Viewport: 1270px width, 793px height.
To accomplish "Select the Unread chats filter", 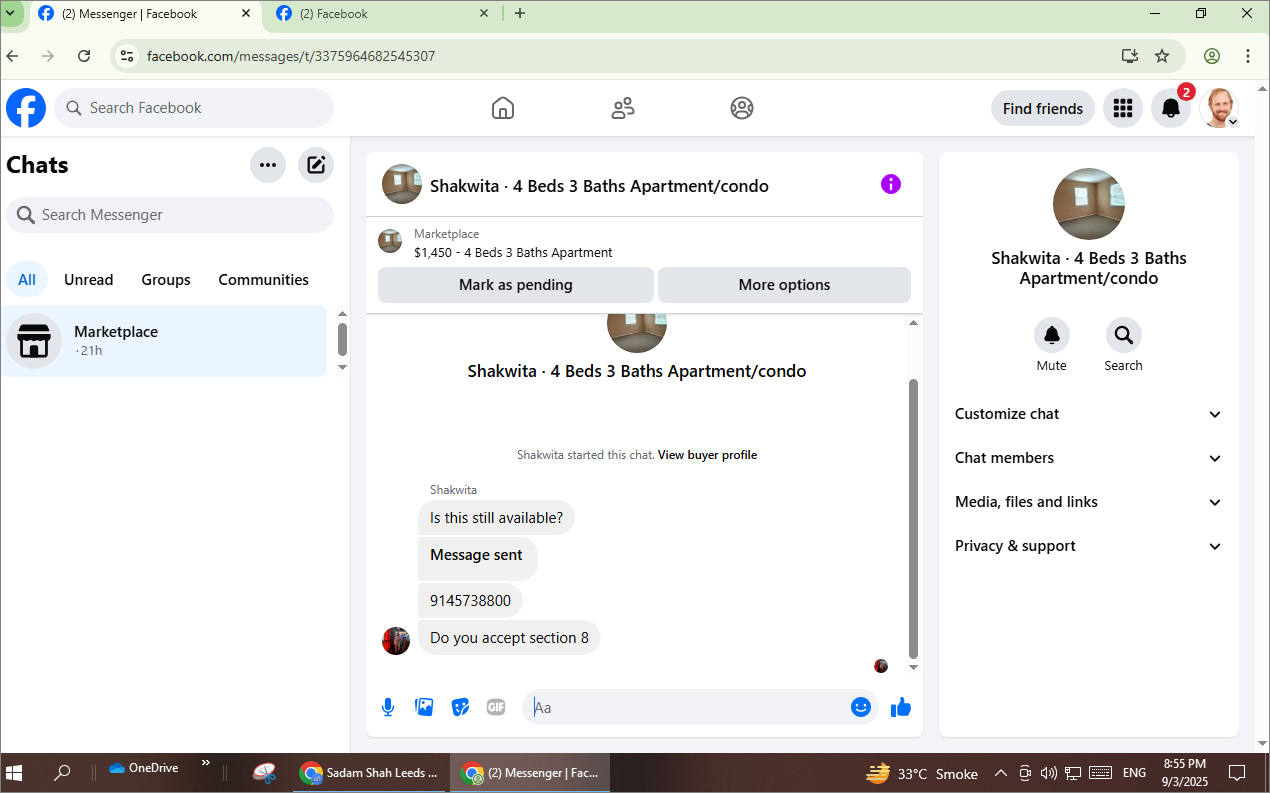I will [x=89, y=280].
